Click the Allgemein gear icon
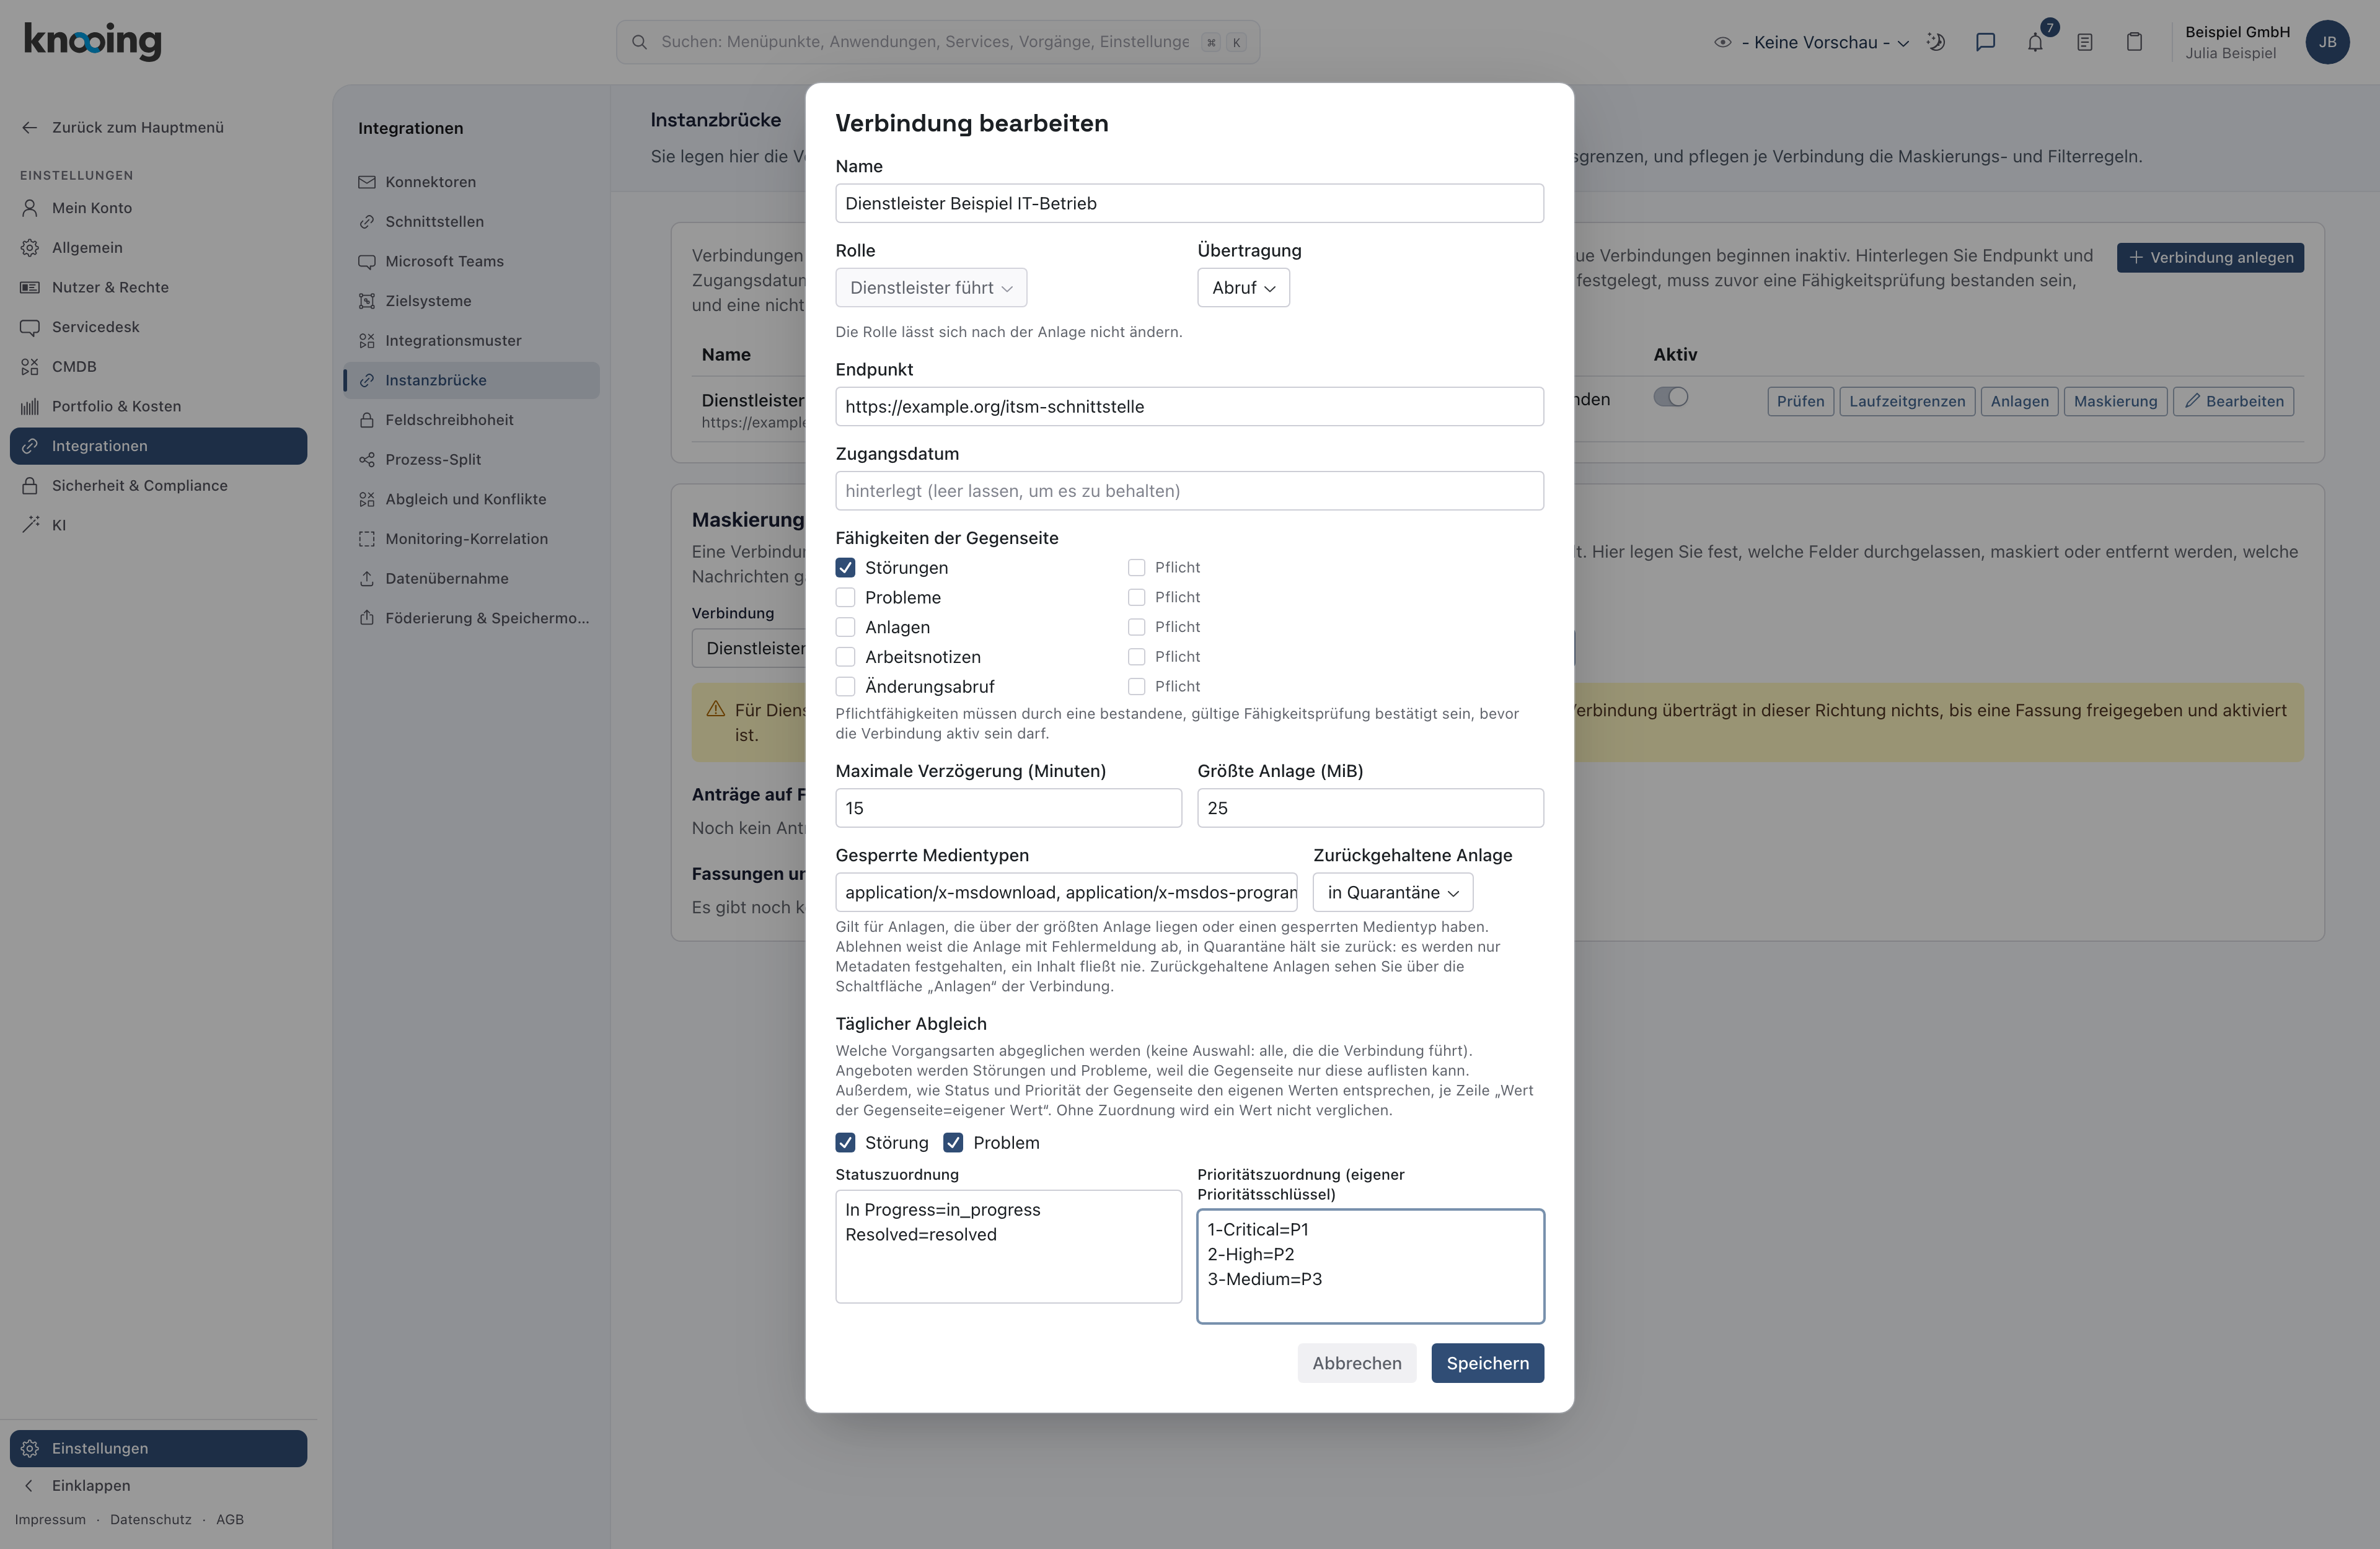 [x=30, y=248]
